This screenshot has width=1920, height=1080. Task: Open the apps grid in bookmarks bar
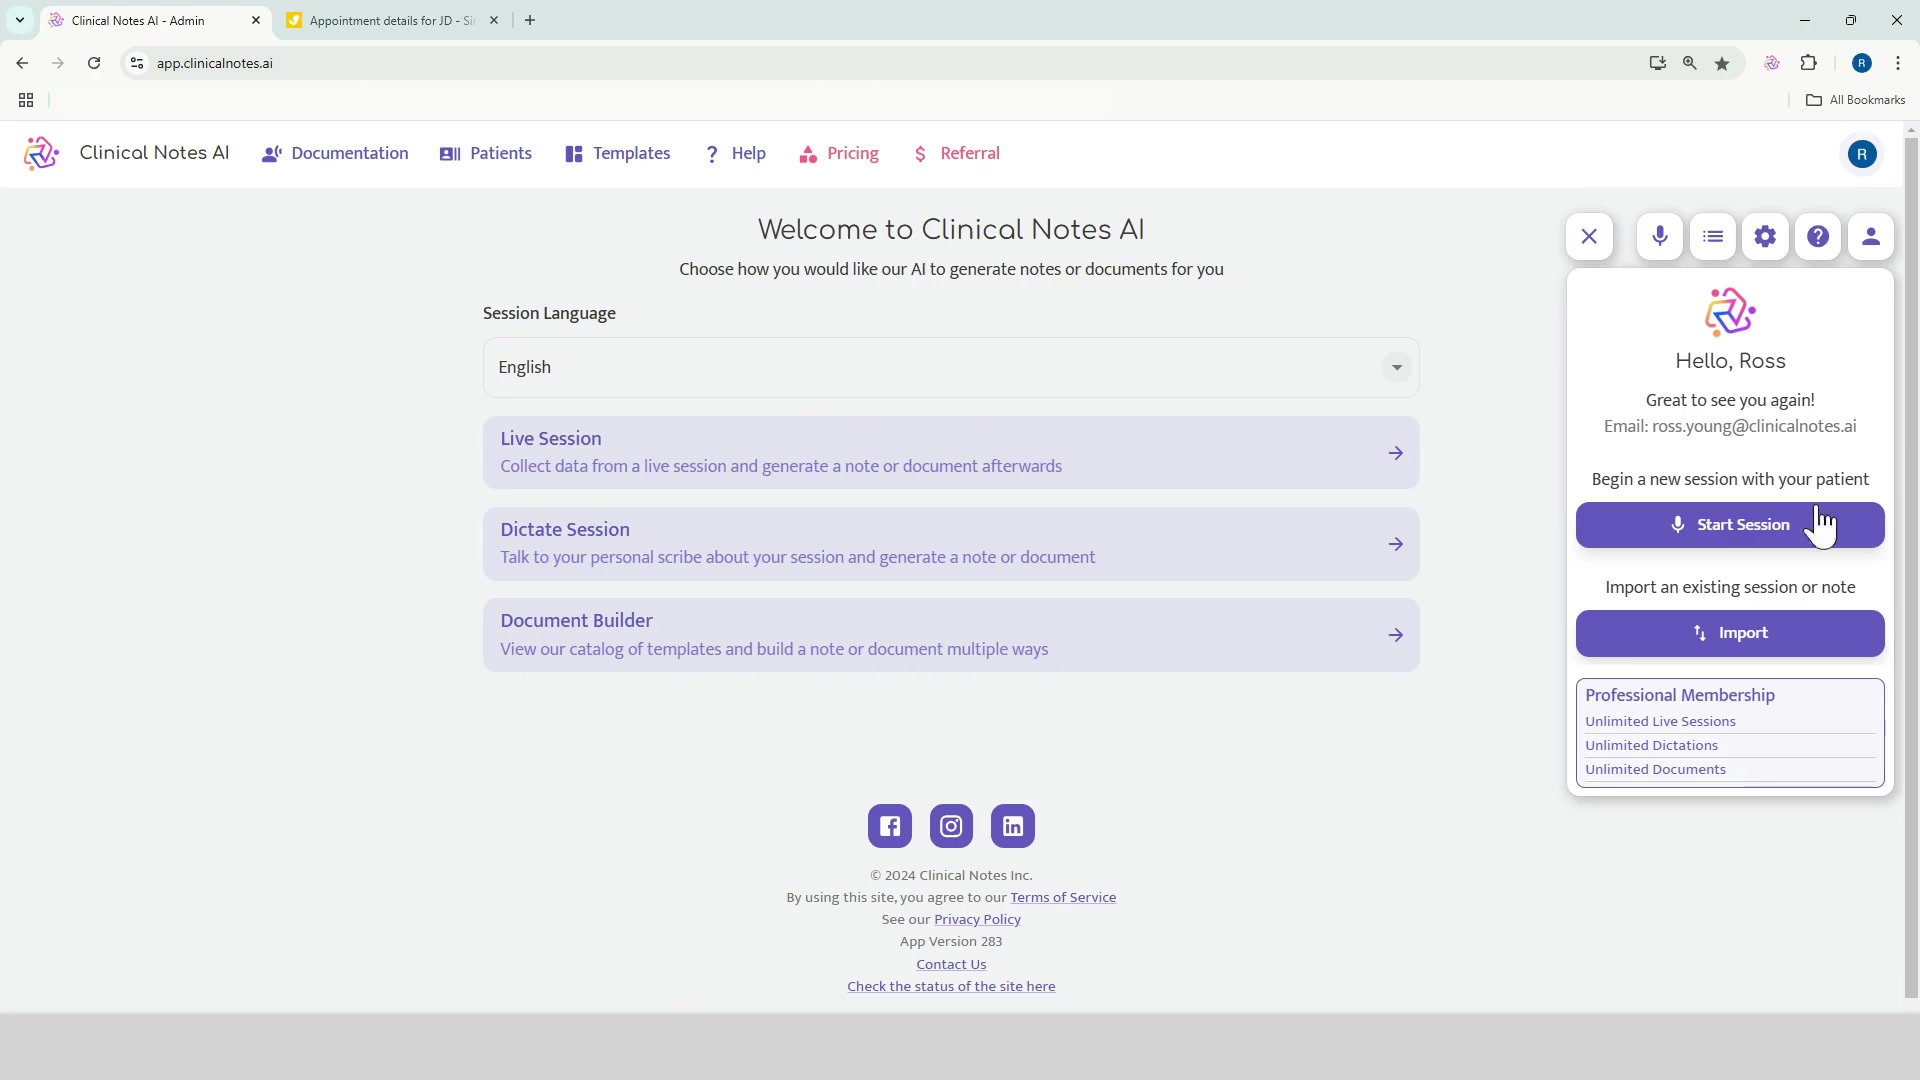click(x=26, y=100)
